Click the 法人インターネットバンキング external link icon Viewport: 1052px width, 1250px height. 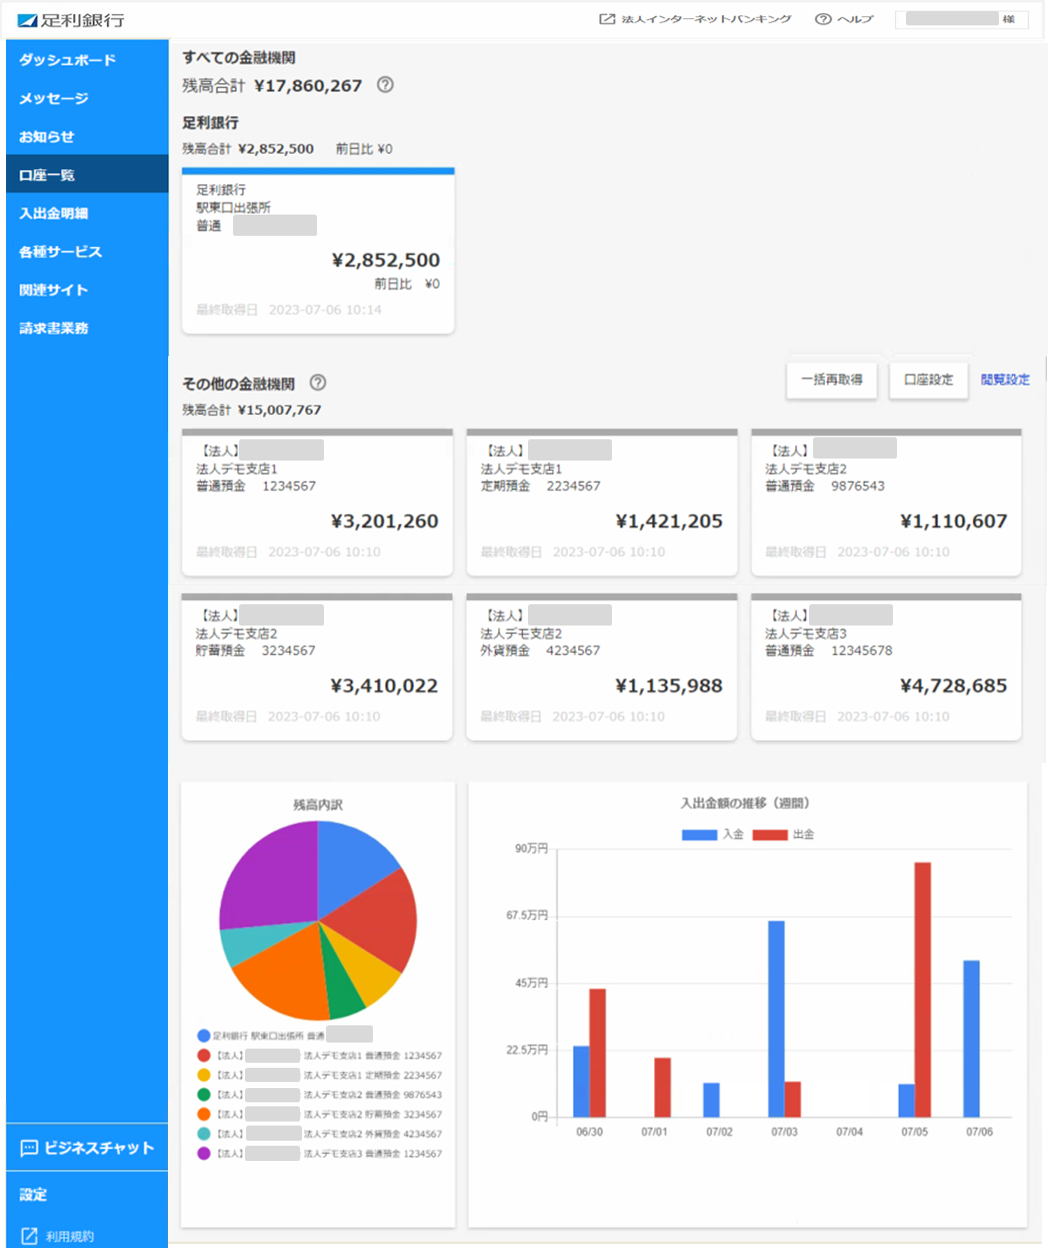point(606,19)
